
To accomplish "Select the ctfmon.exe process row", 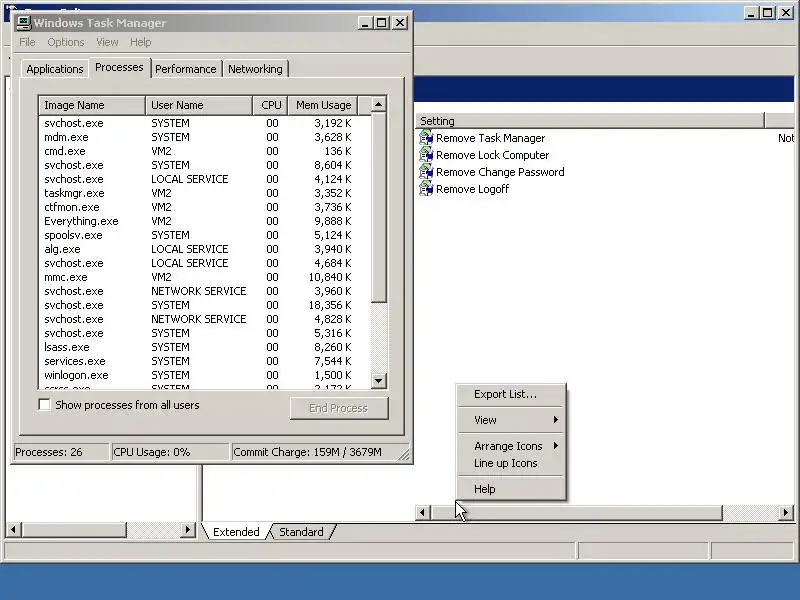I will coord(205,207).
